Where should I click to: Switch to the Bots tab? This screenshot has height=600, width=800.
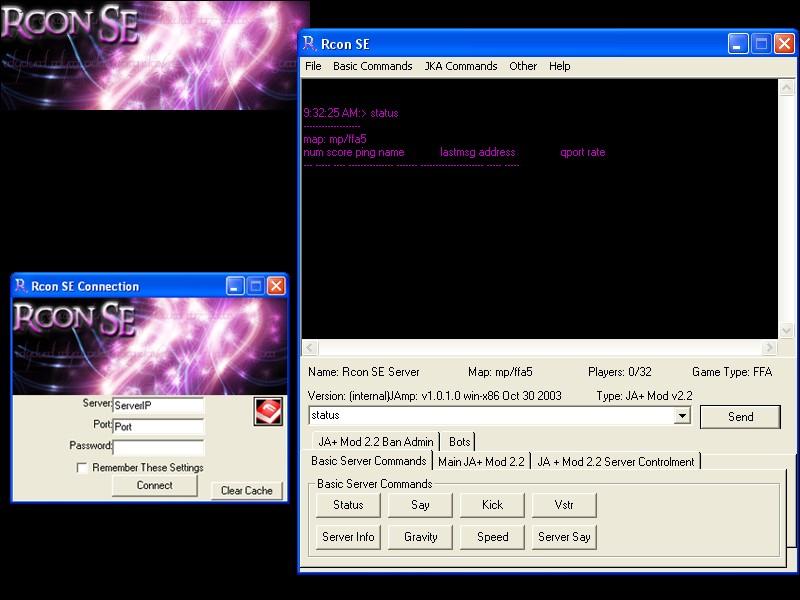click(x=459, y=441)
